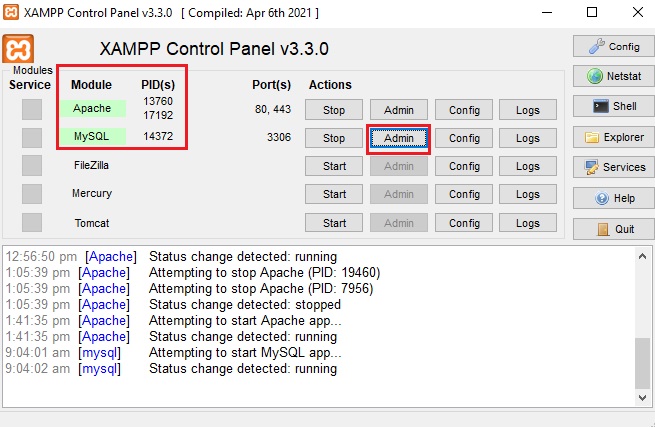
Task: Click the Apache module label
Action: (x=92, y=108)
